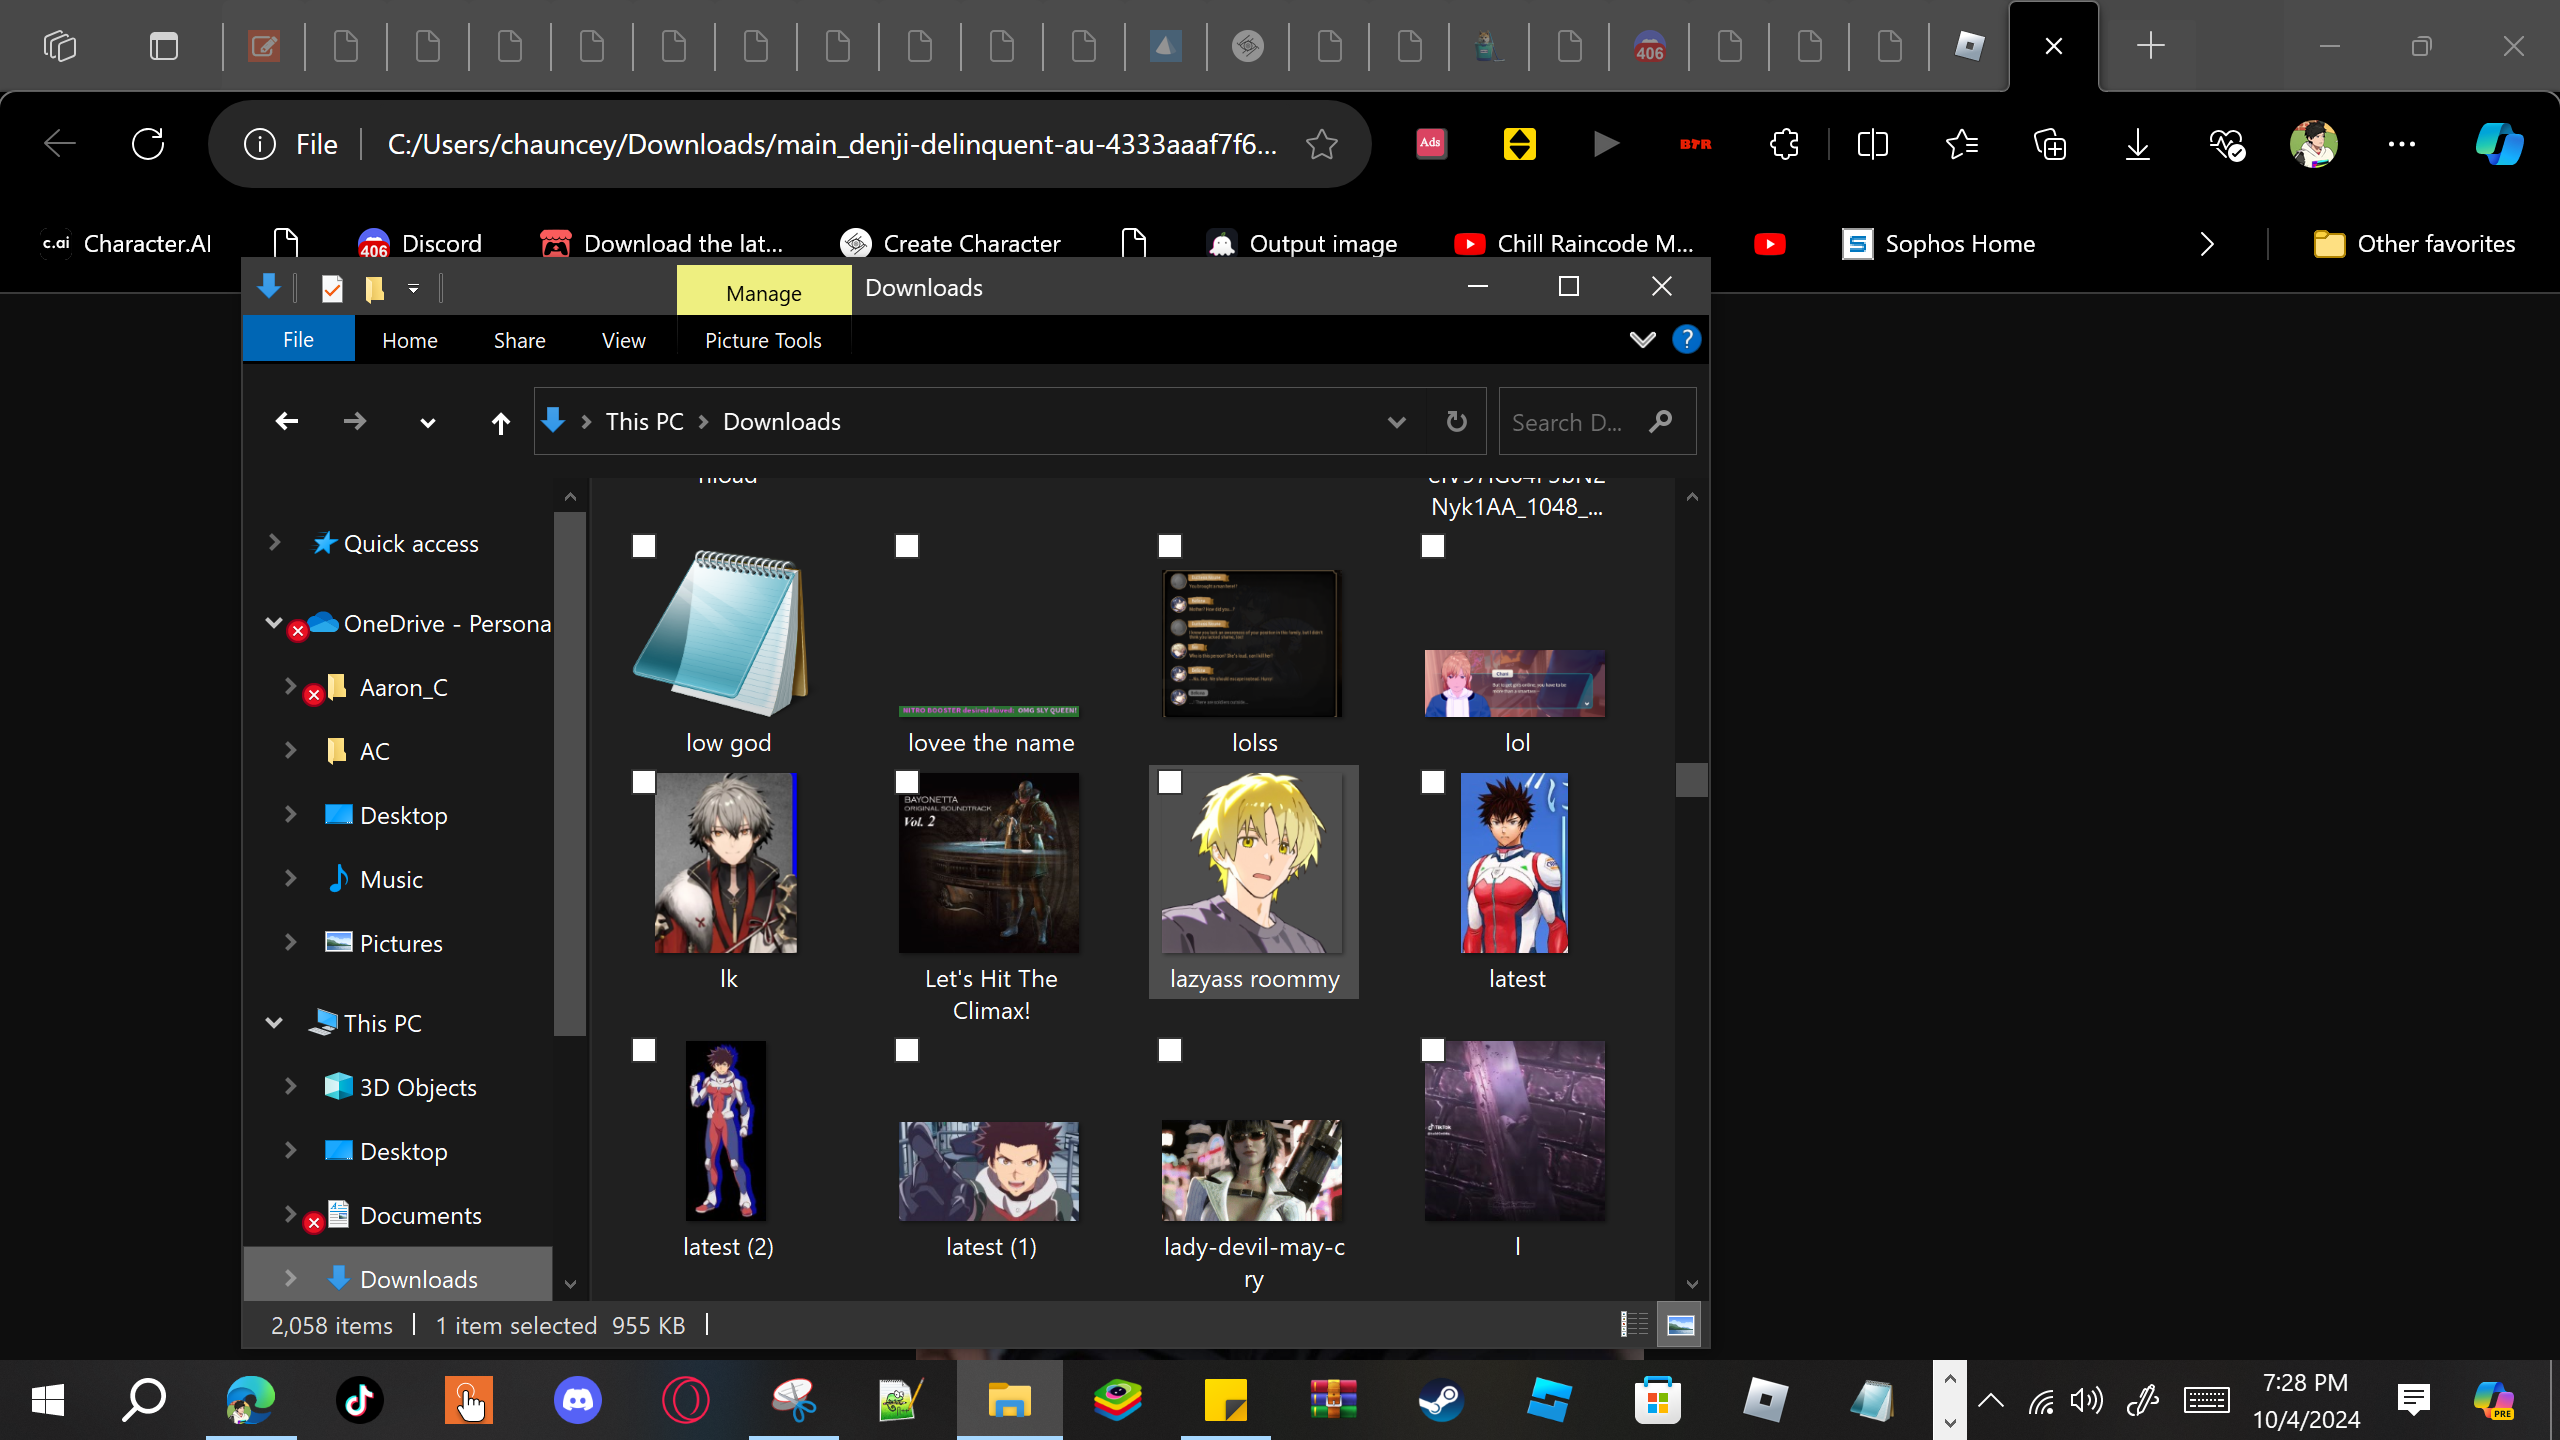The width and height of the screenshot is (2560, 1440).
Task: Open the File ribbon tab
Action: (x=298, y=340)
